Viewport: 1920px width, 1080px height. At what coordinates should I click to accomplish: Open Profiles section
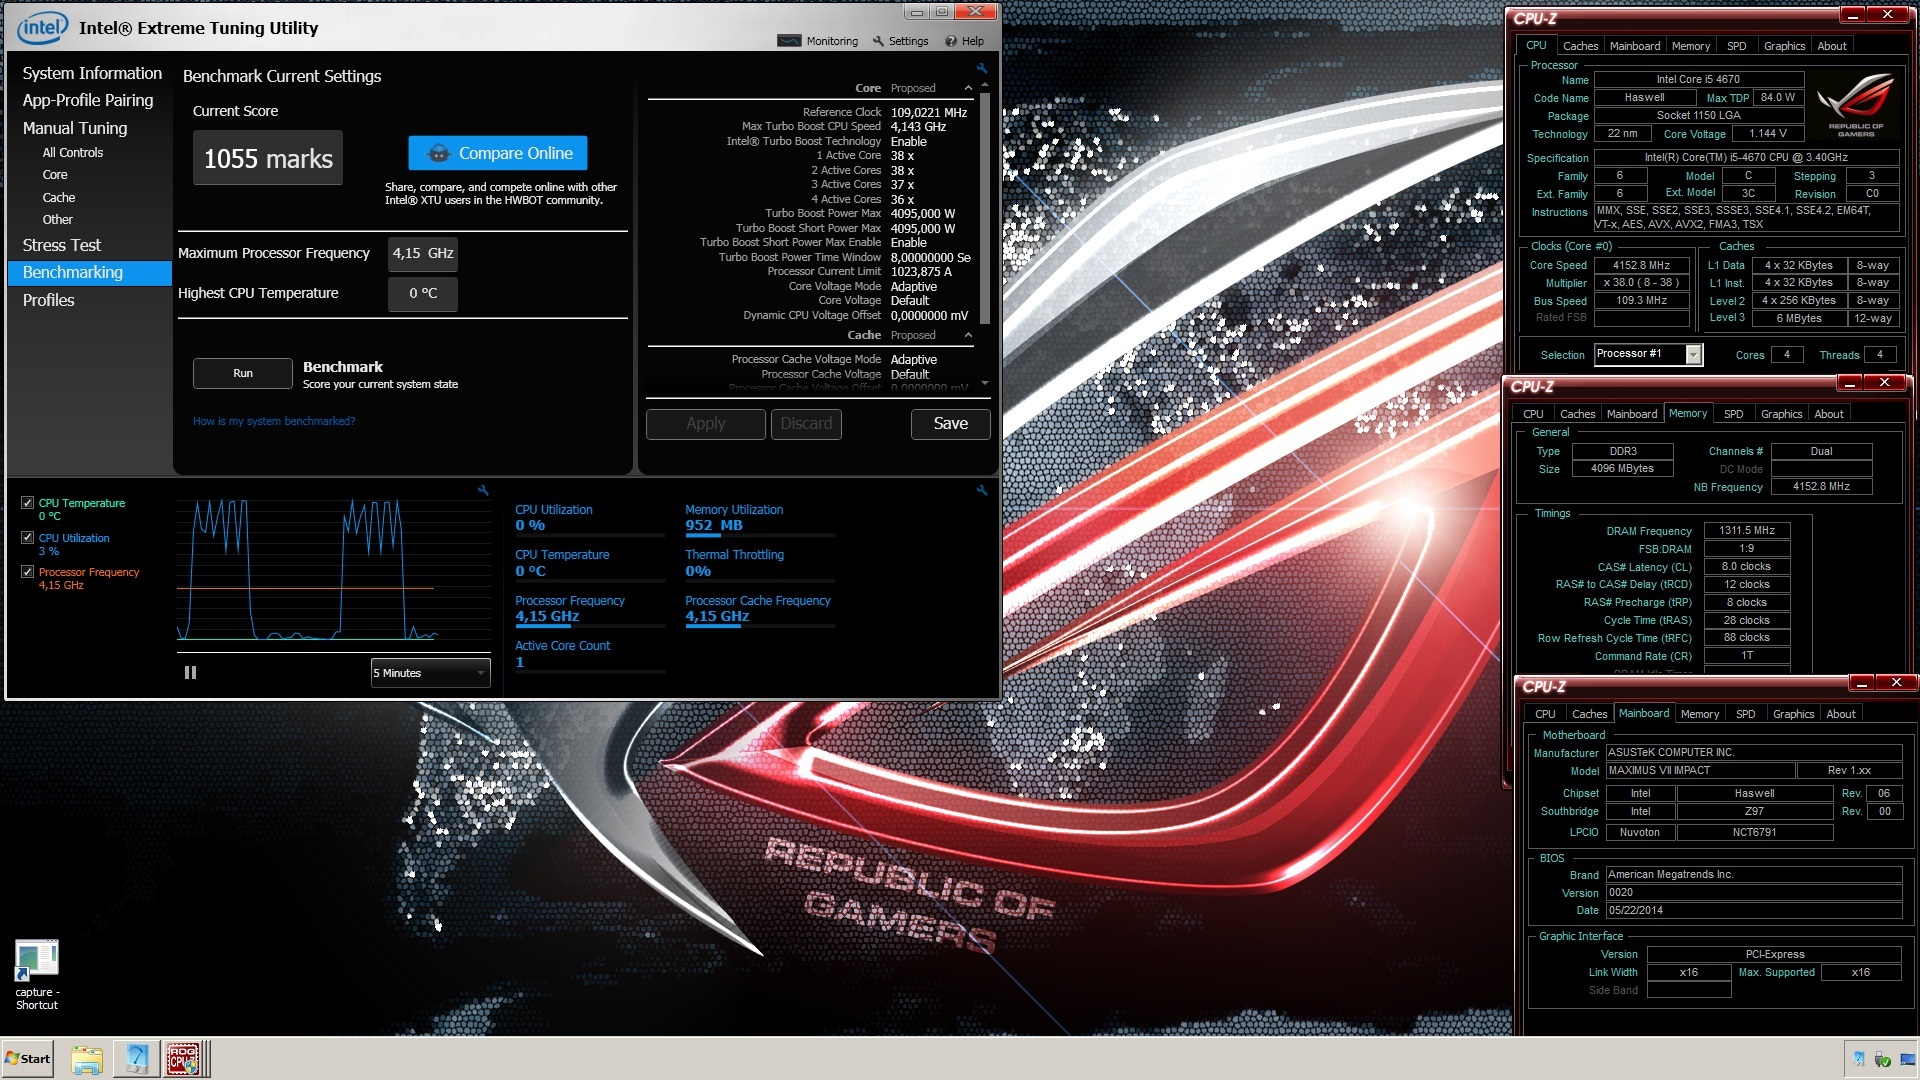[48, 300]
